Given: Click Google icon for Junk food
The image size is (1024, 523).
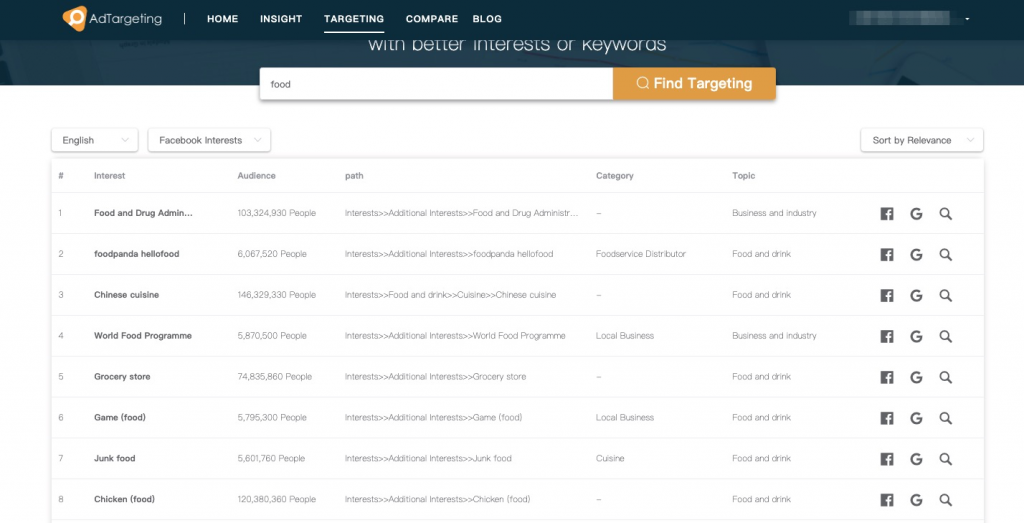Looking at the screenshot, I should pyautogui.click(x=916, y=459).
